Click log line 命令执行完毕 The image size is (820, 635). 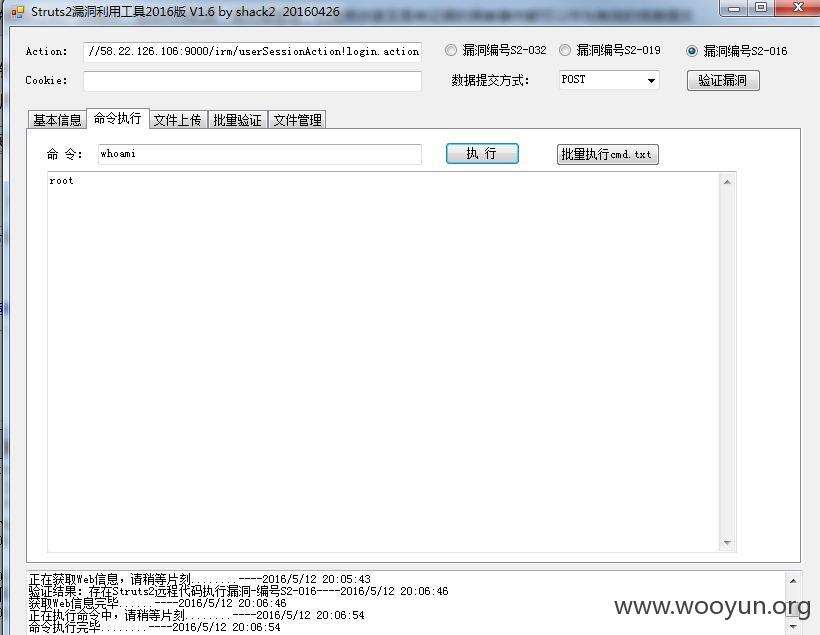tap(155, 627)
